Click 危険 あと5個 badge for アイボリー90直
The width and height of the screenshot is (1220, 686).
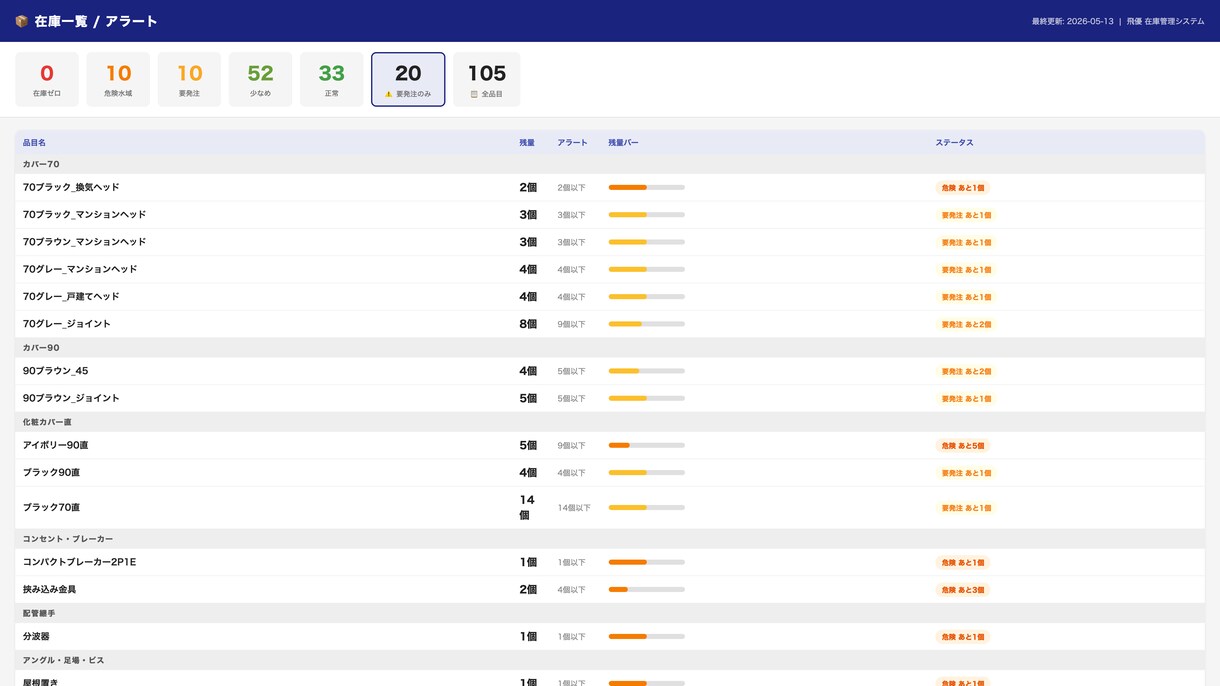click(963, 446)
